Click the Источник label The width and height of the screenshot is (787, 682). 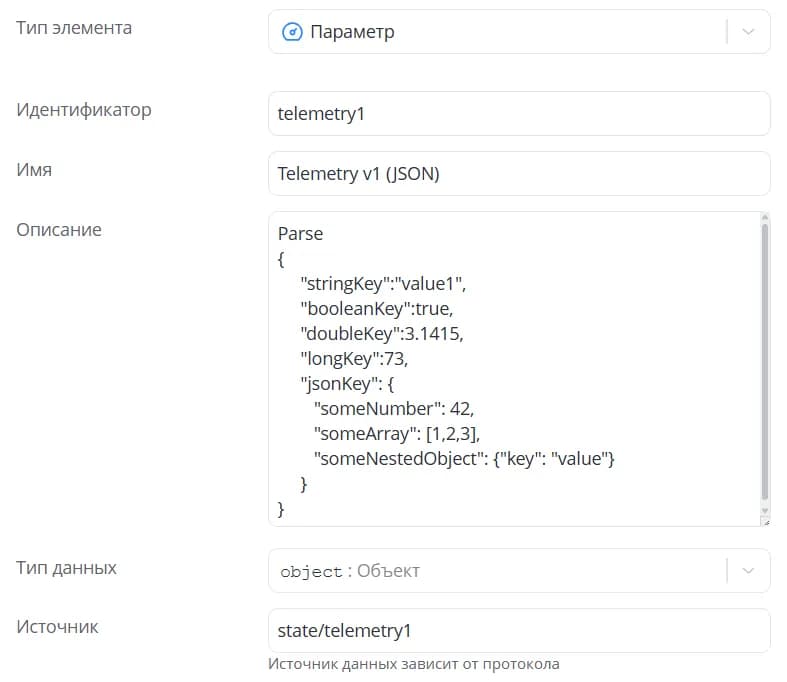57,627
